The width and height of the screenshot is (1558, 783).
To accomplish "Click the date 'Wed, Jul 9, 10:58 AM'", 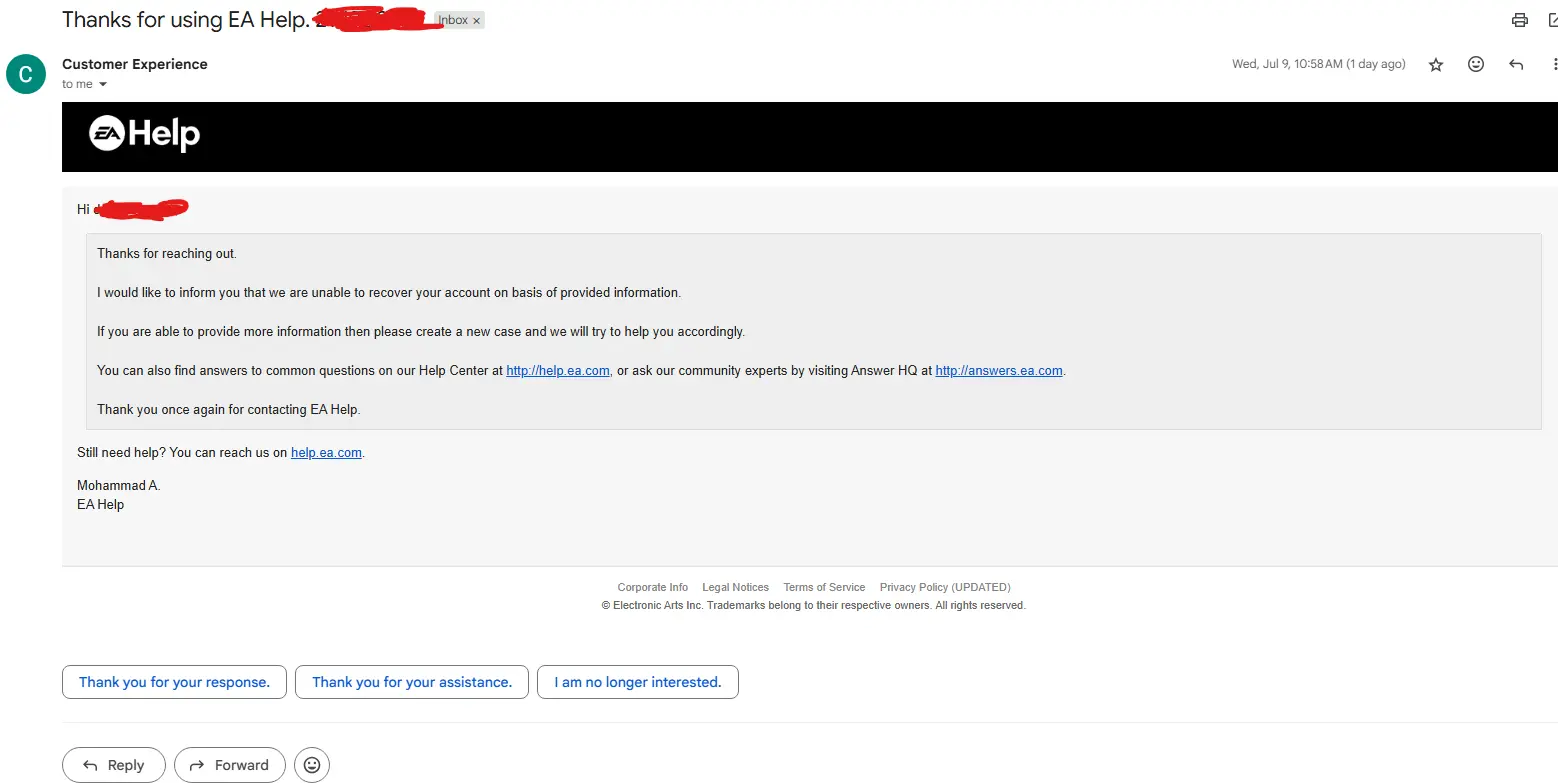I will pos(1287,64).
